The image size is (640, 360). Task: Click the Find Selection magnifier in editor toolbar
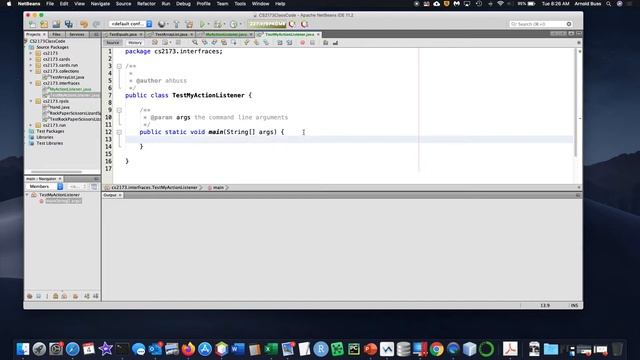[195, 42]
